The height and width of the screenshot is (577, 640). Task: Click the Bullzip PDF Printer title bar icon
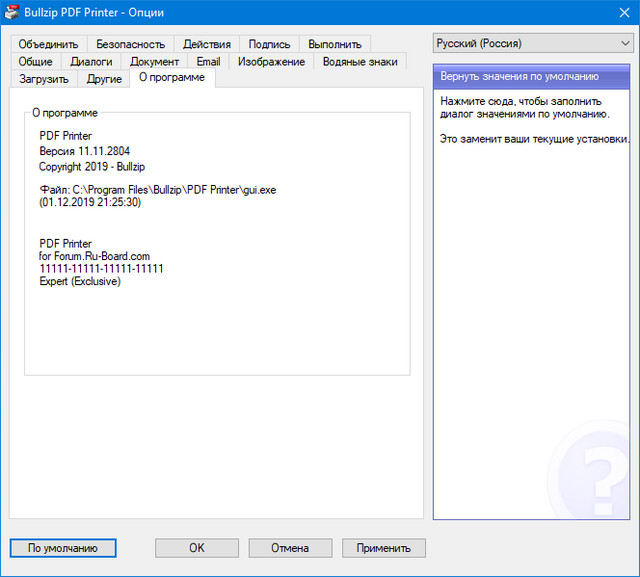tap(14, 12)
